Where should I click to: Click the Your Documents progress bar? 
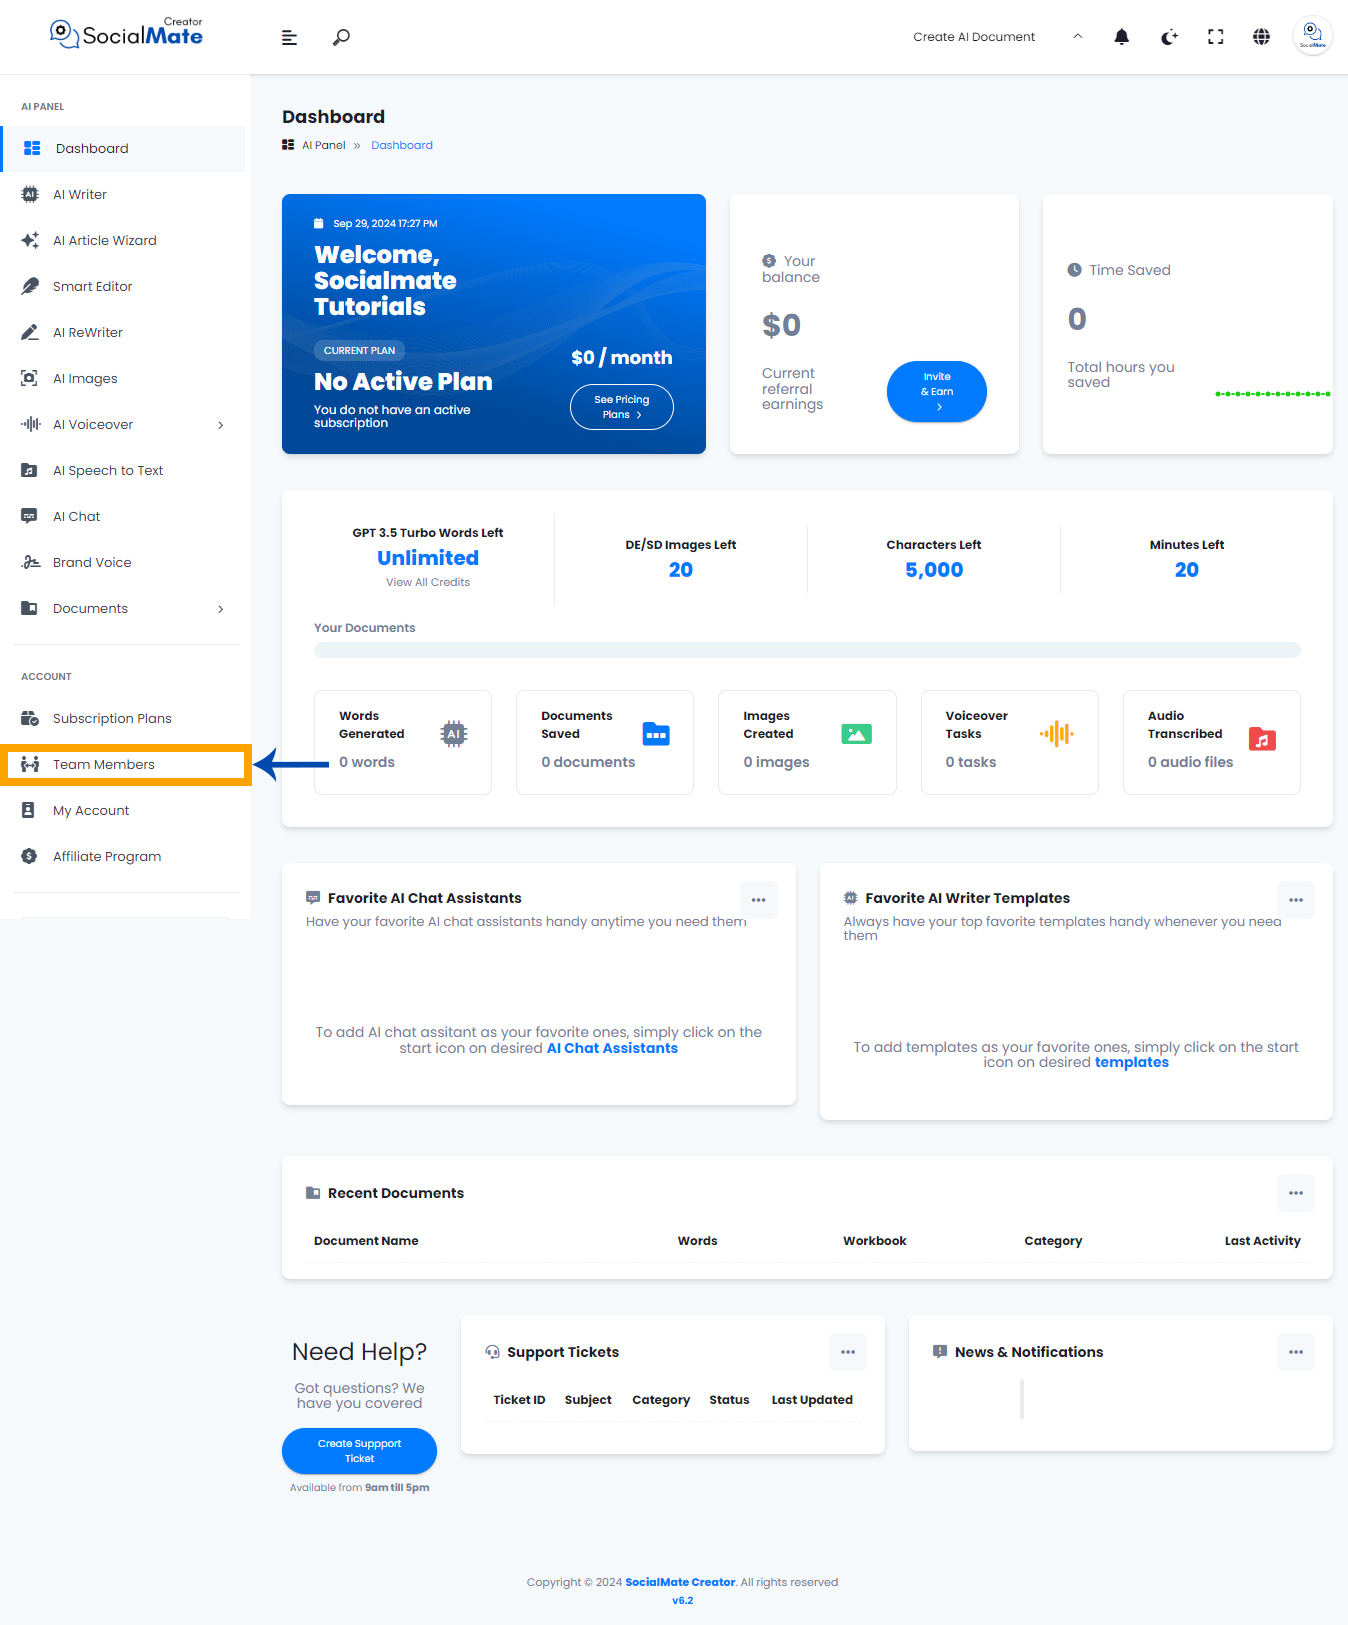point(807,650)
